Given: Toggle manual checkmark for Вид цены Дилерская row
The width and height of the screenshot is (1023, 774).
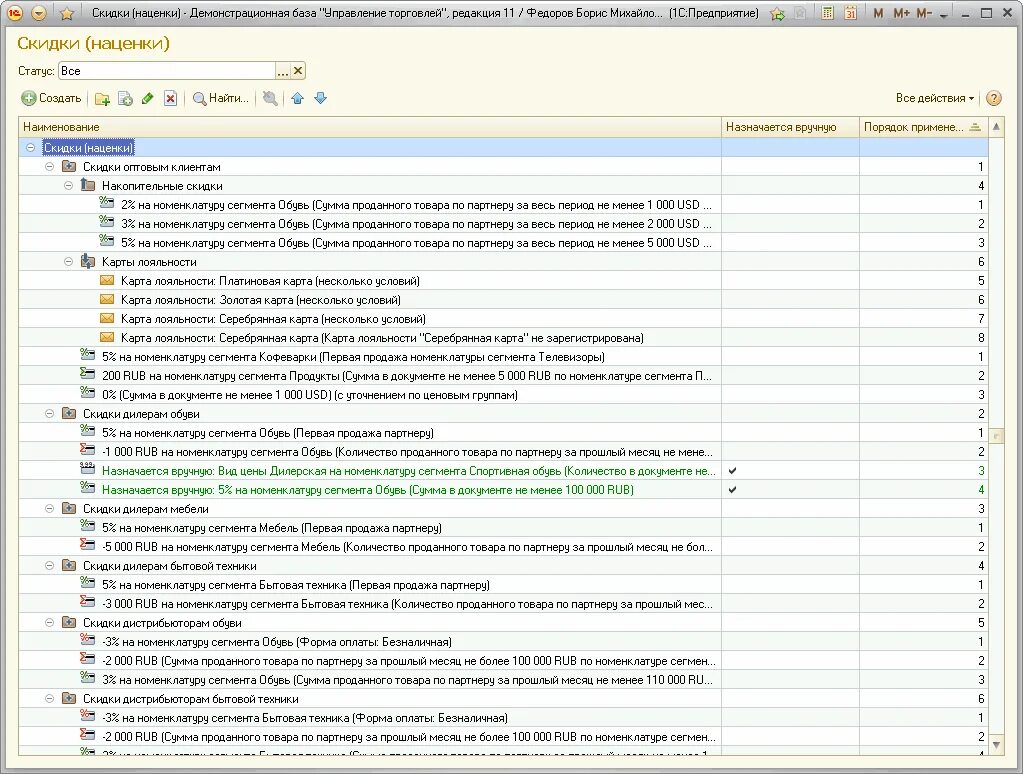Looking at the screenshot, I should (733, 471).
